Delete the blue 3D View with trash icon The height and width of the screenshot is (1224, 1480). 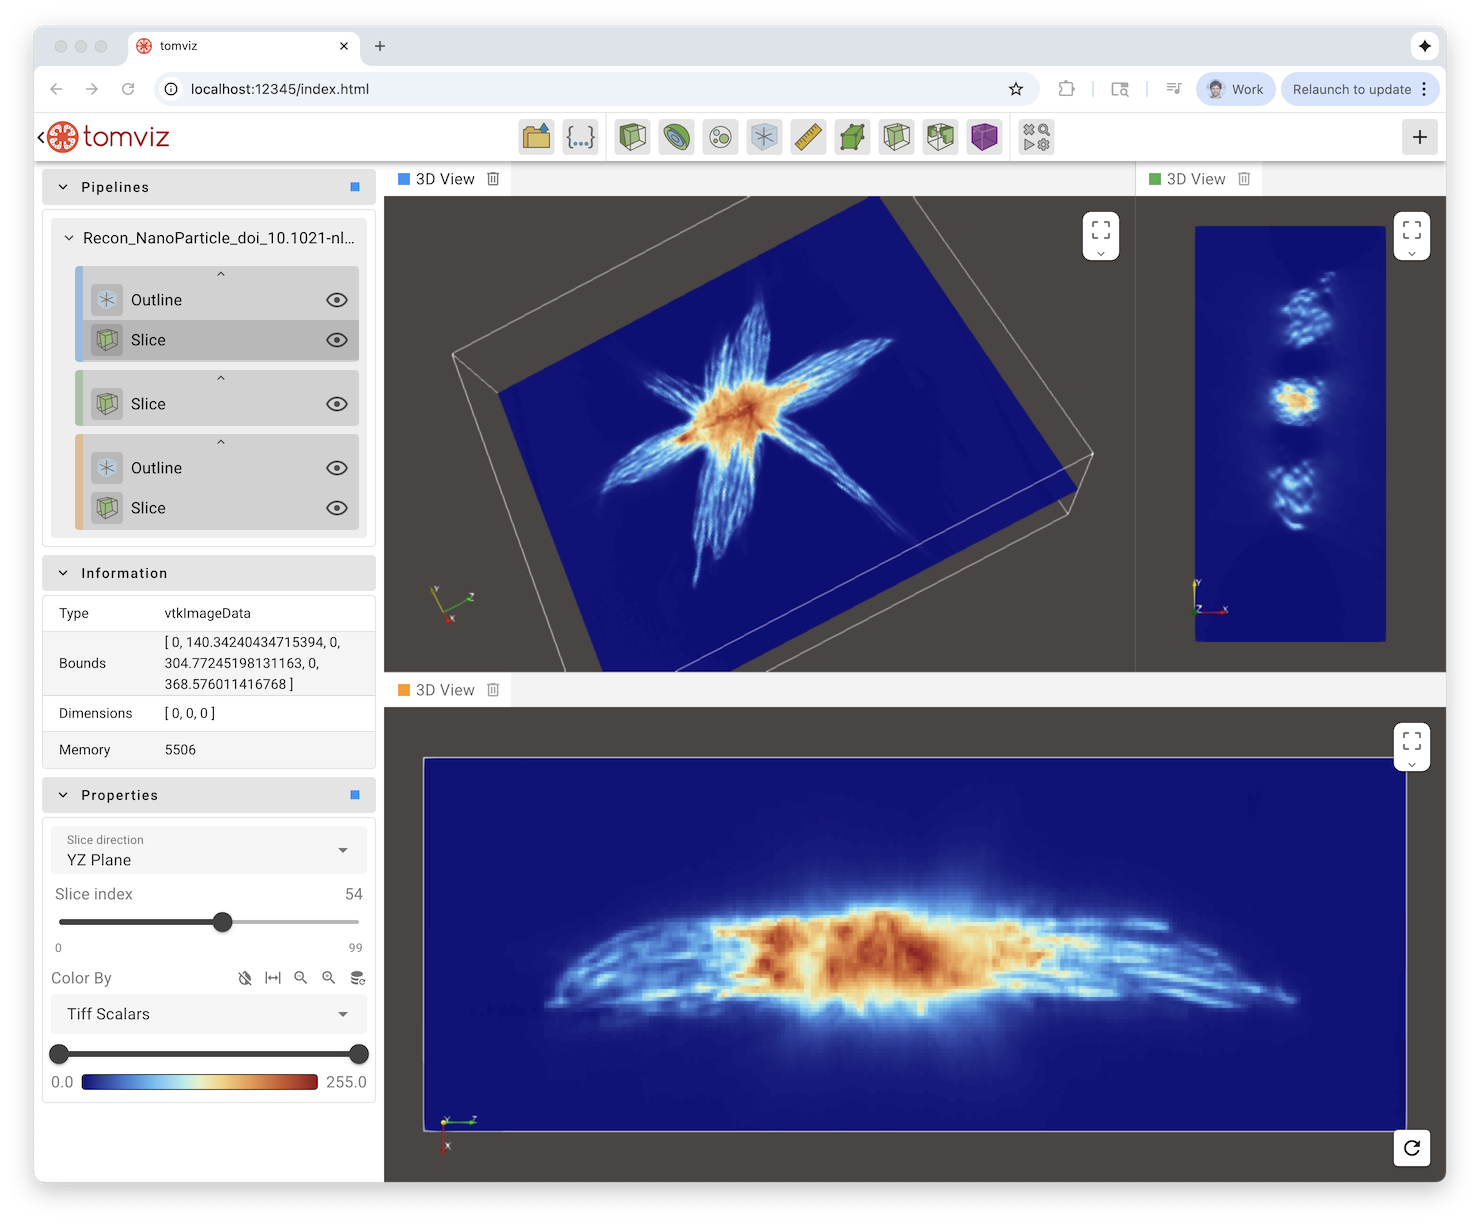coord(493,179)
